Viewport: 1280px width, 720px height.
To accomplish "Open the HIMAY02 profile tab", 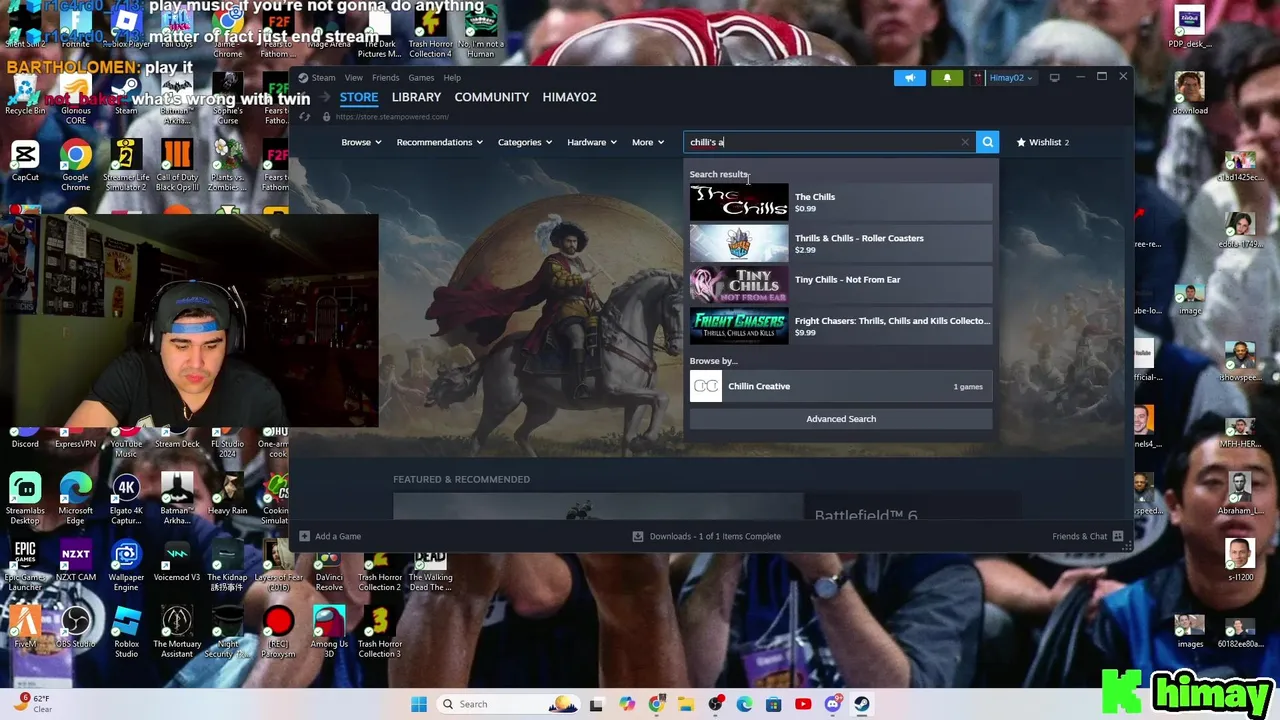I will 569,97.
